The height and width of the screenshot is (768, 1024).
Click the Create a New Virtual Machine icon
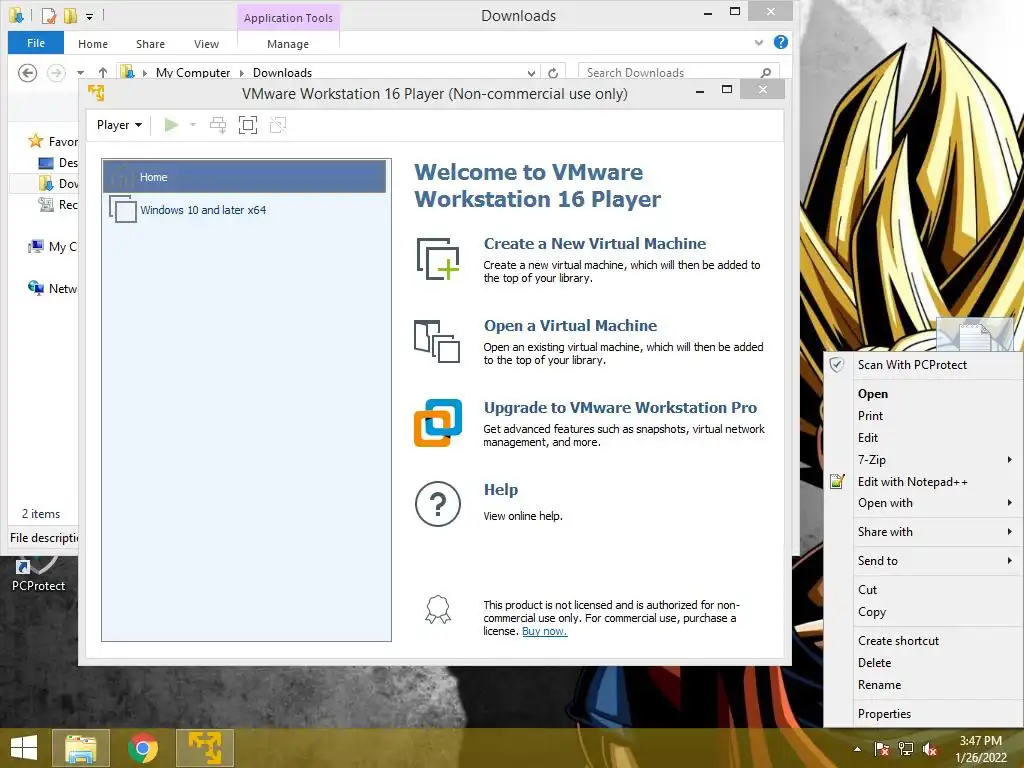[438, 259]
